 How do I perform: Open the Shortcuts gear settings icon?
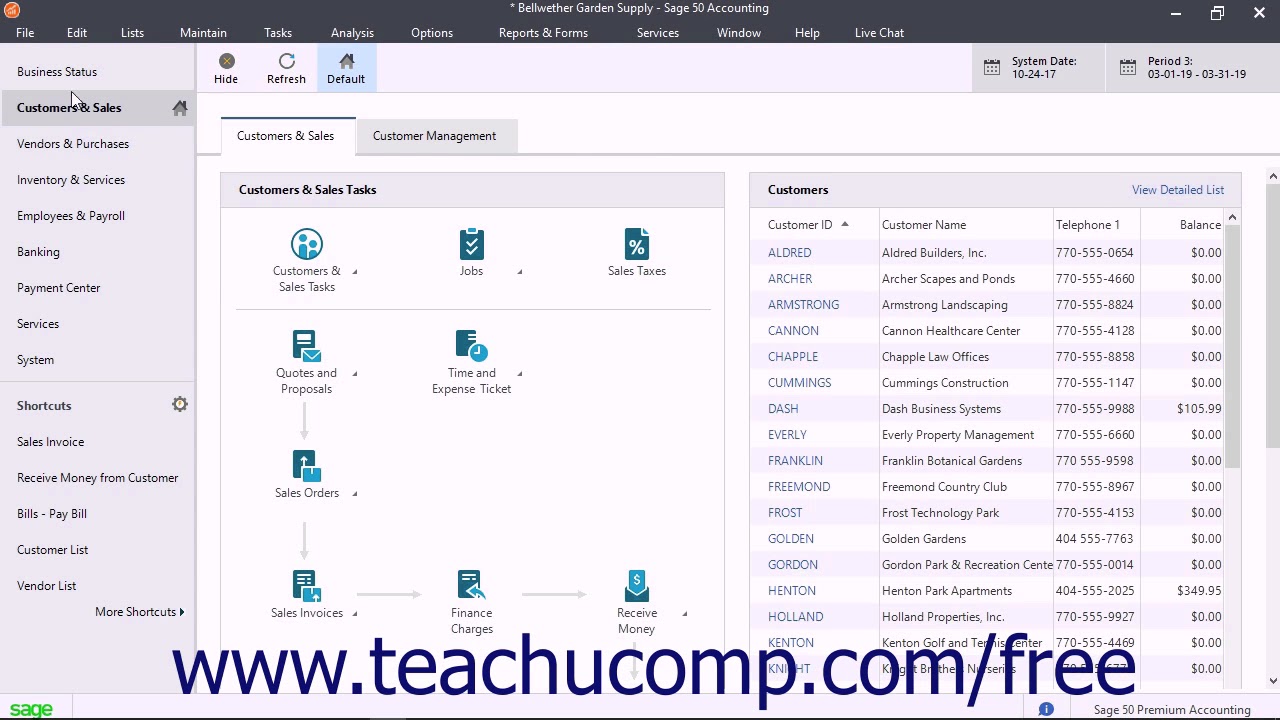(180, 405)
